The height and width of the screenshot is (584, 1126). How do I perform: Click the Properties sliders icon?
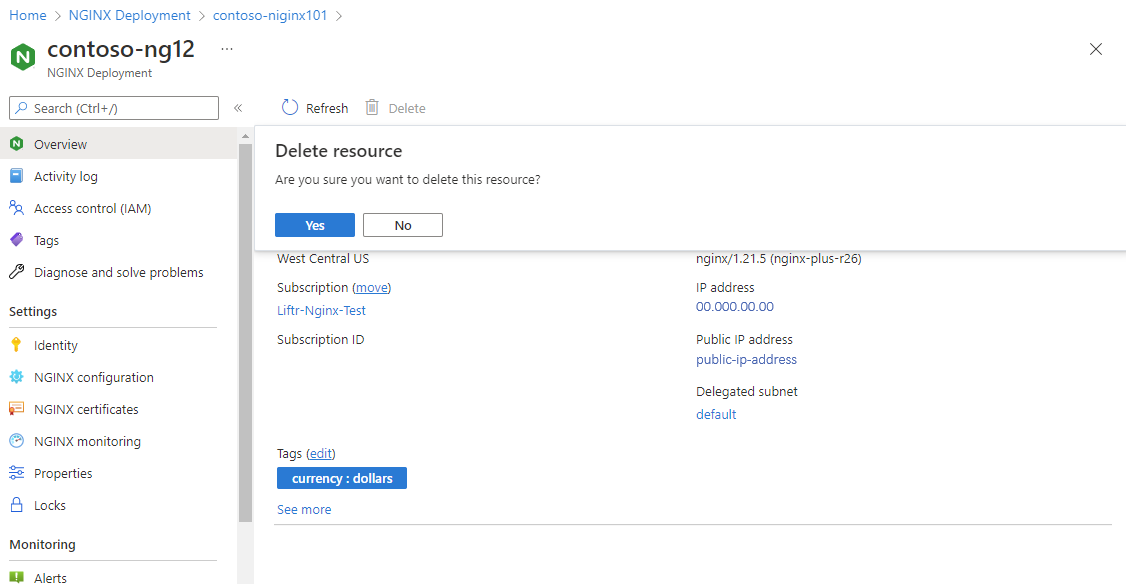pyautogui.click(x=17, y=473)
